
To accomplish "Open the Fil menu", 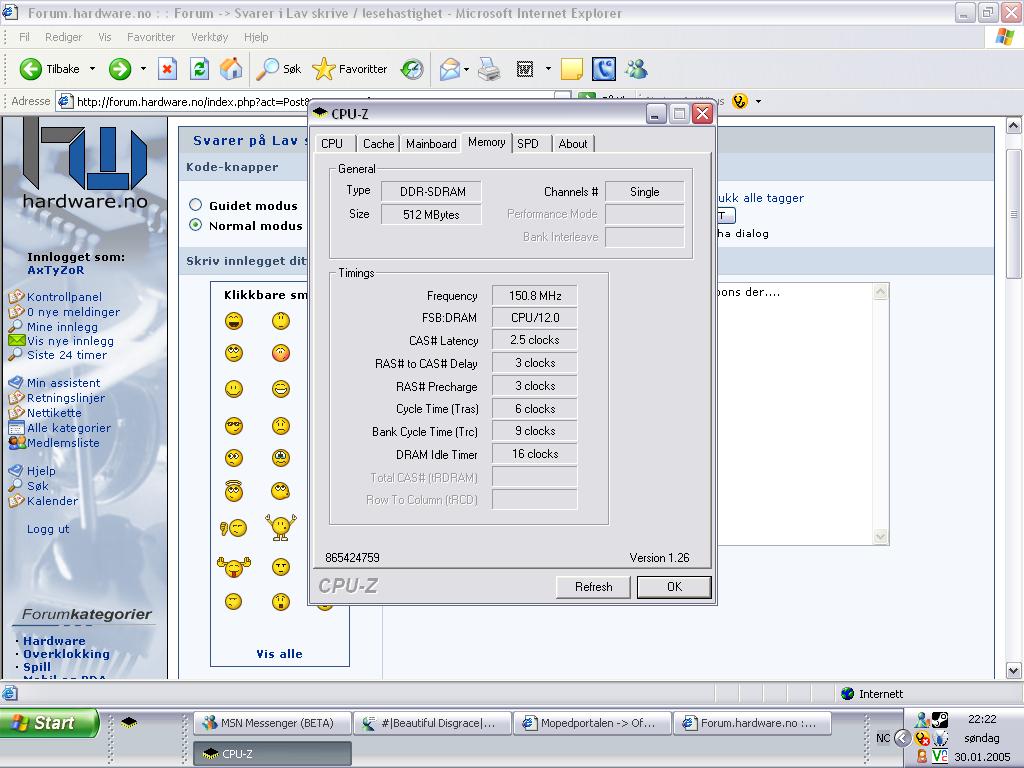I will coord(24,37).
